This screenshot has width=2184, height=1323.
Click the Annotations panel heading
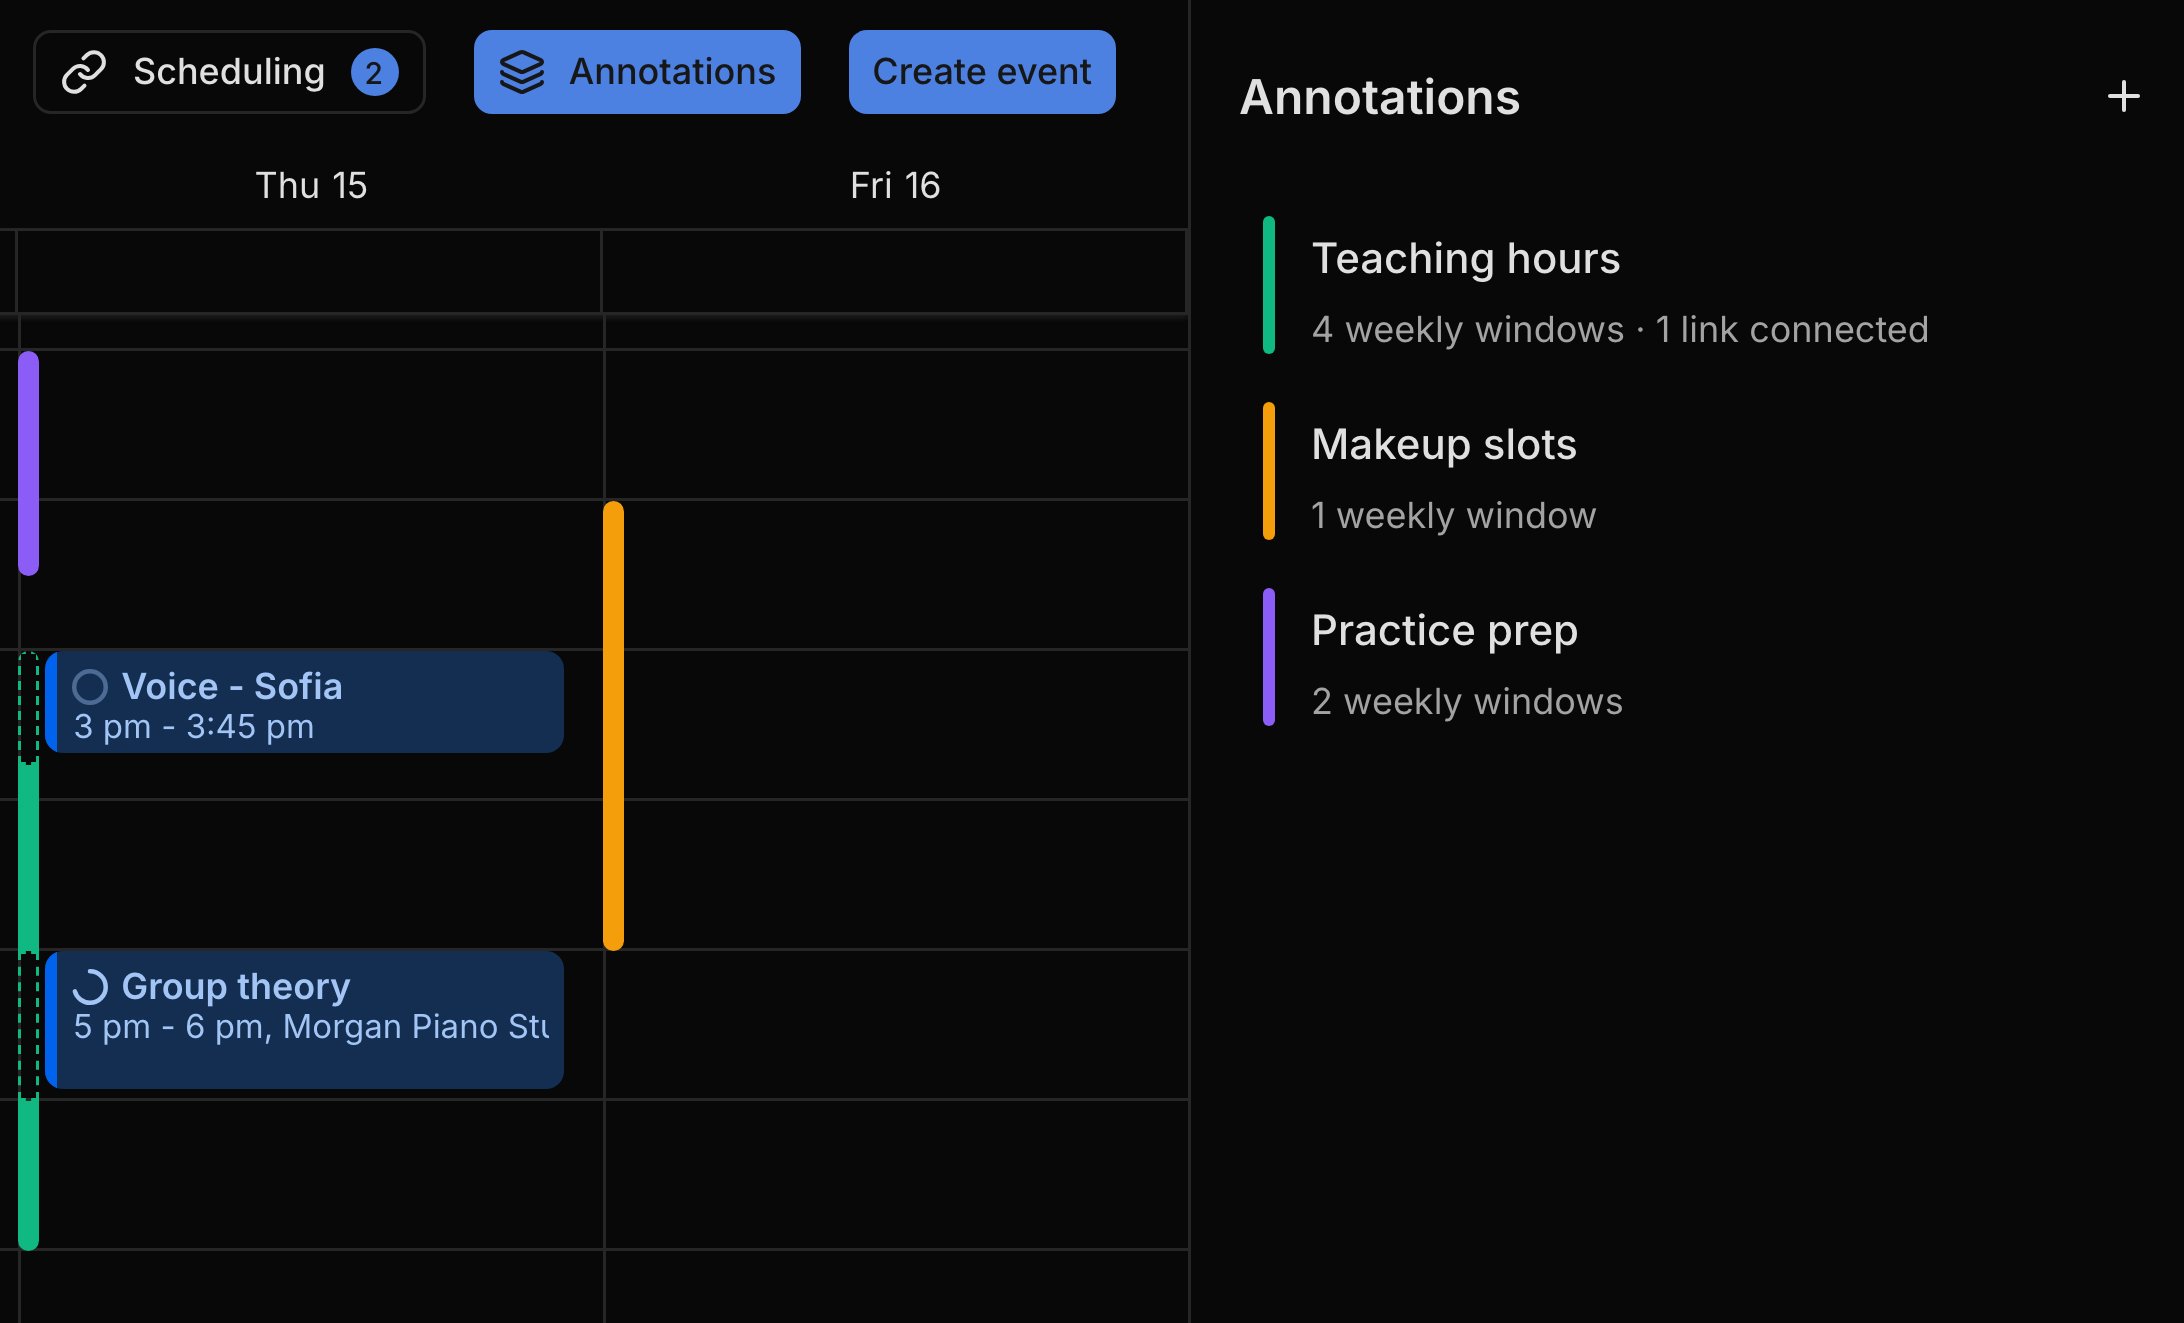tap(1380, 97)
